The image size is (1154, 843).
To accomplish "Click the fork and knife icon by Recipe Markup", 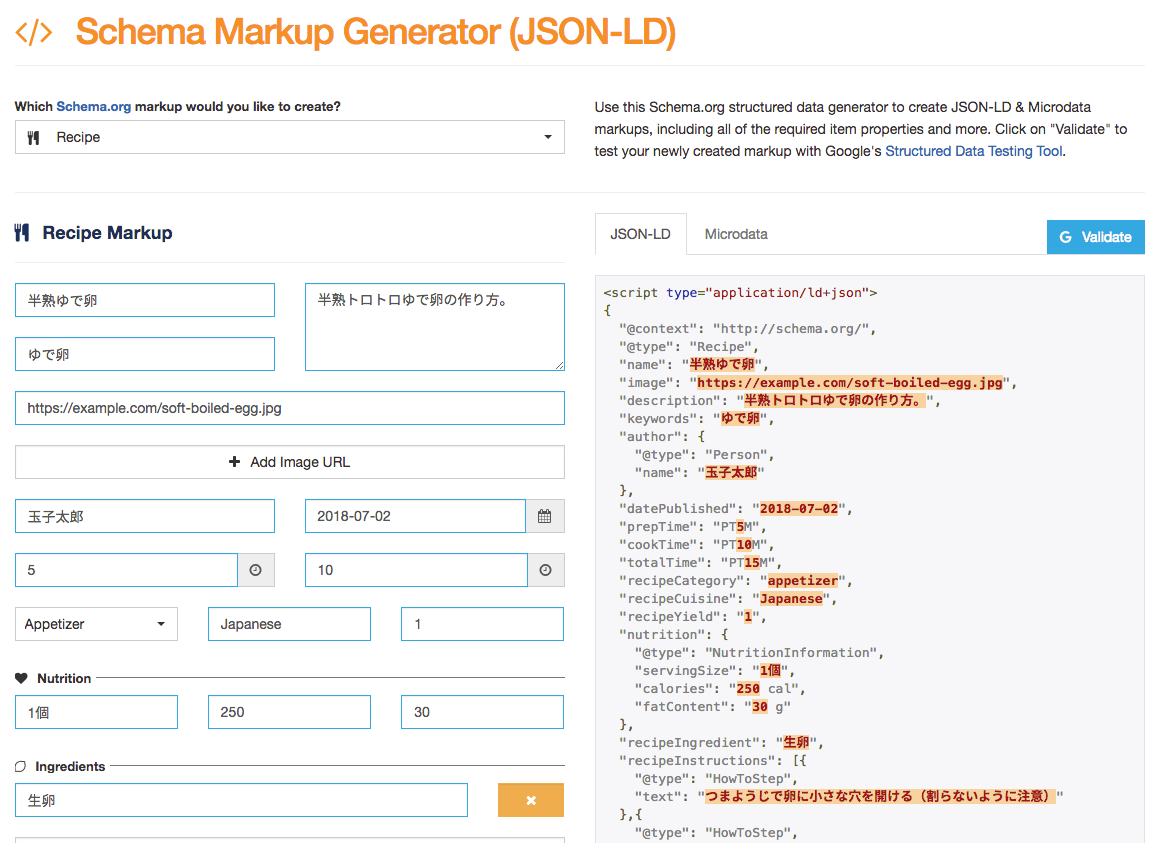I will pos(22,233).
